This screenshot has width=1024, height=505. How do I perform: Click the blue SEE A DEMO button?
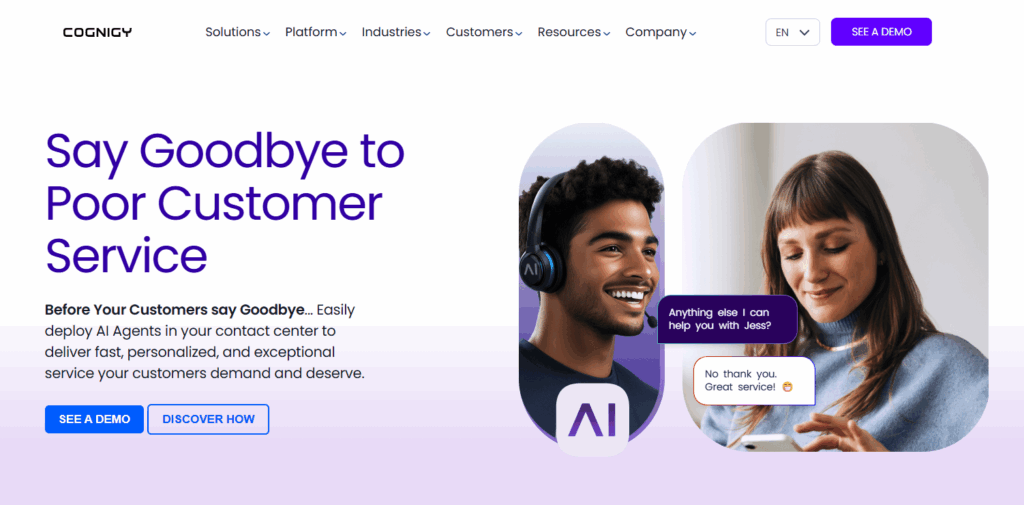click(x=94, y=419)
